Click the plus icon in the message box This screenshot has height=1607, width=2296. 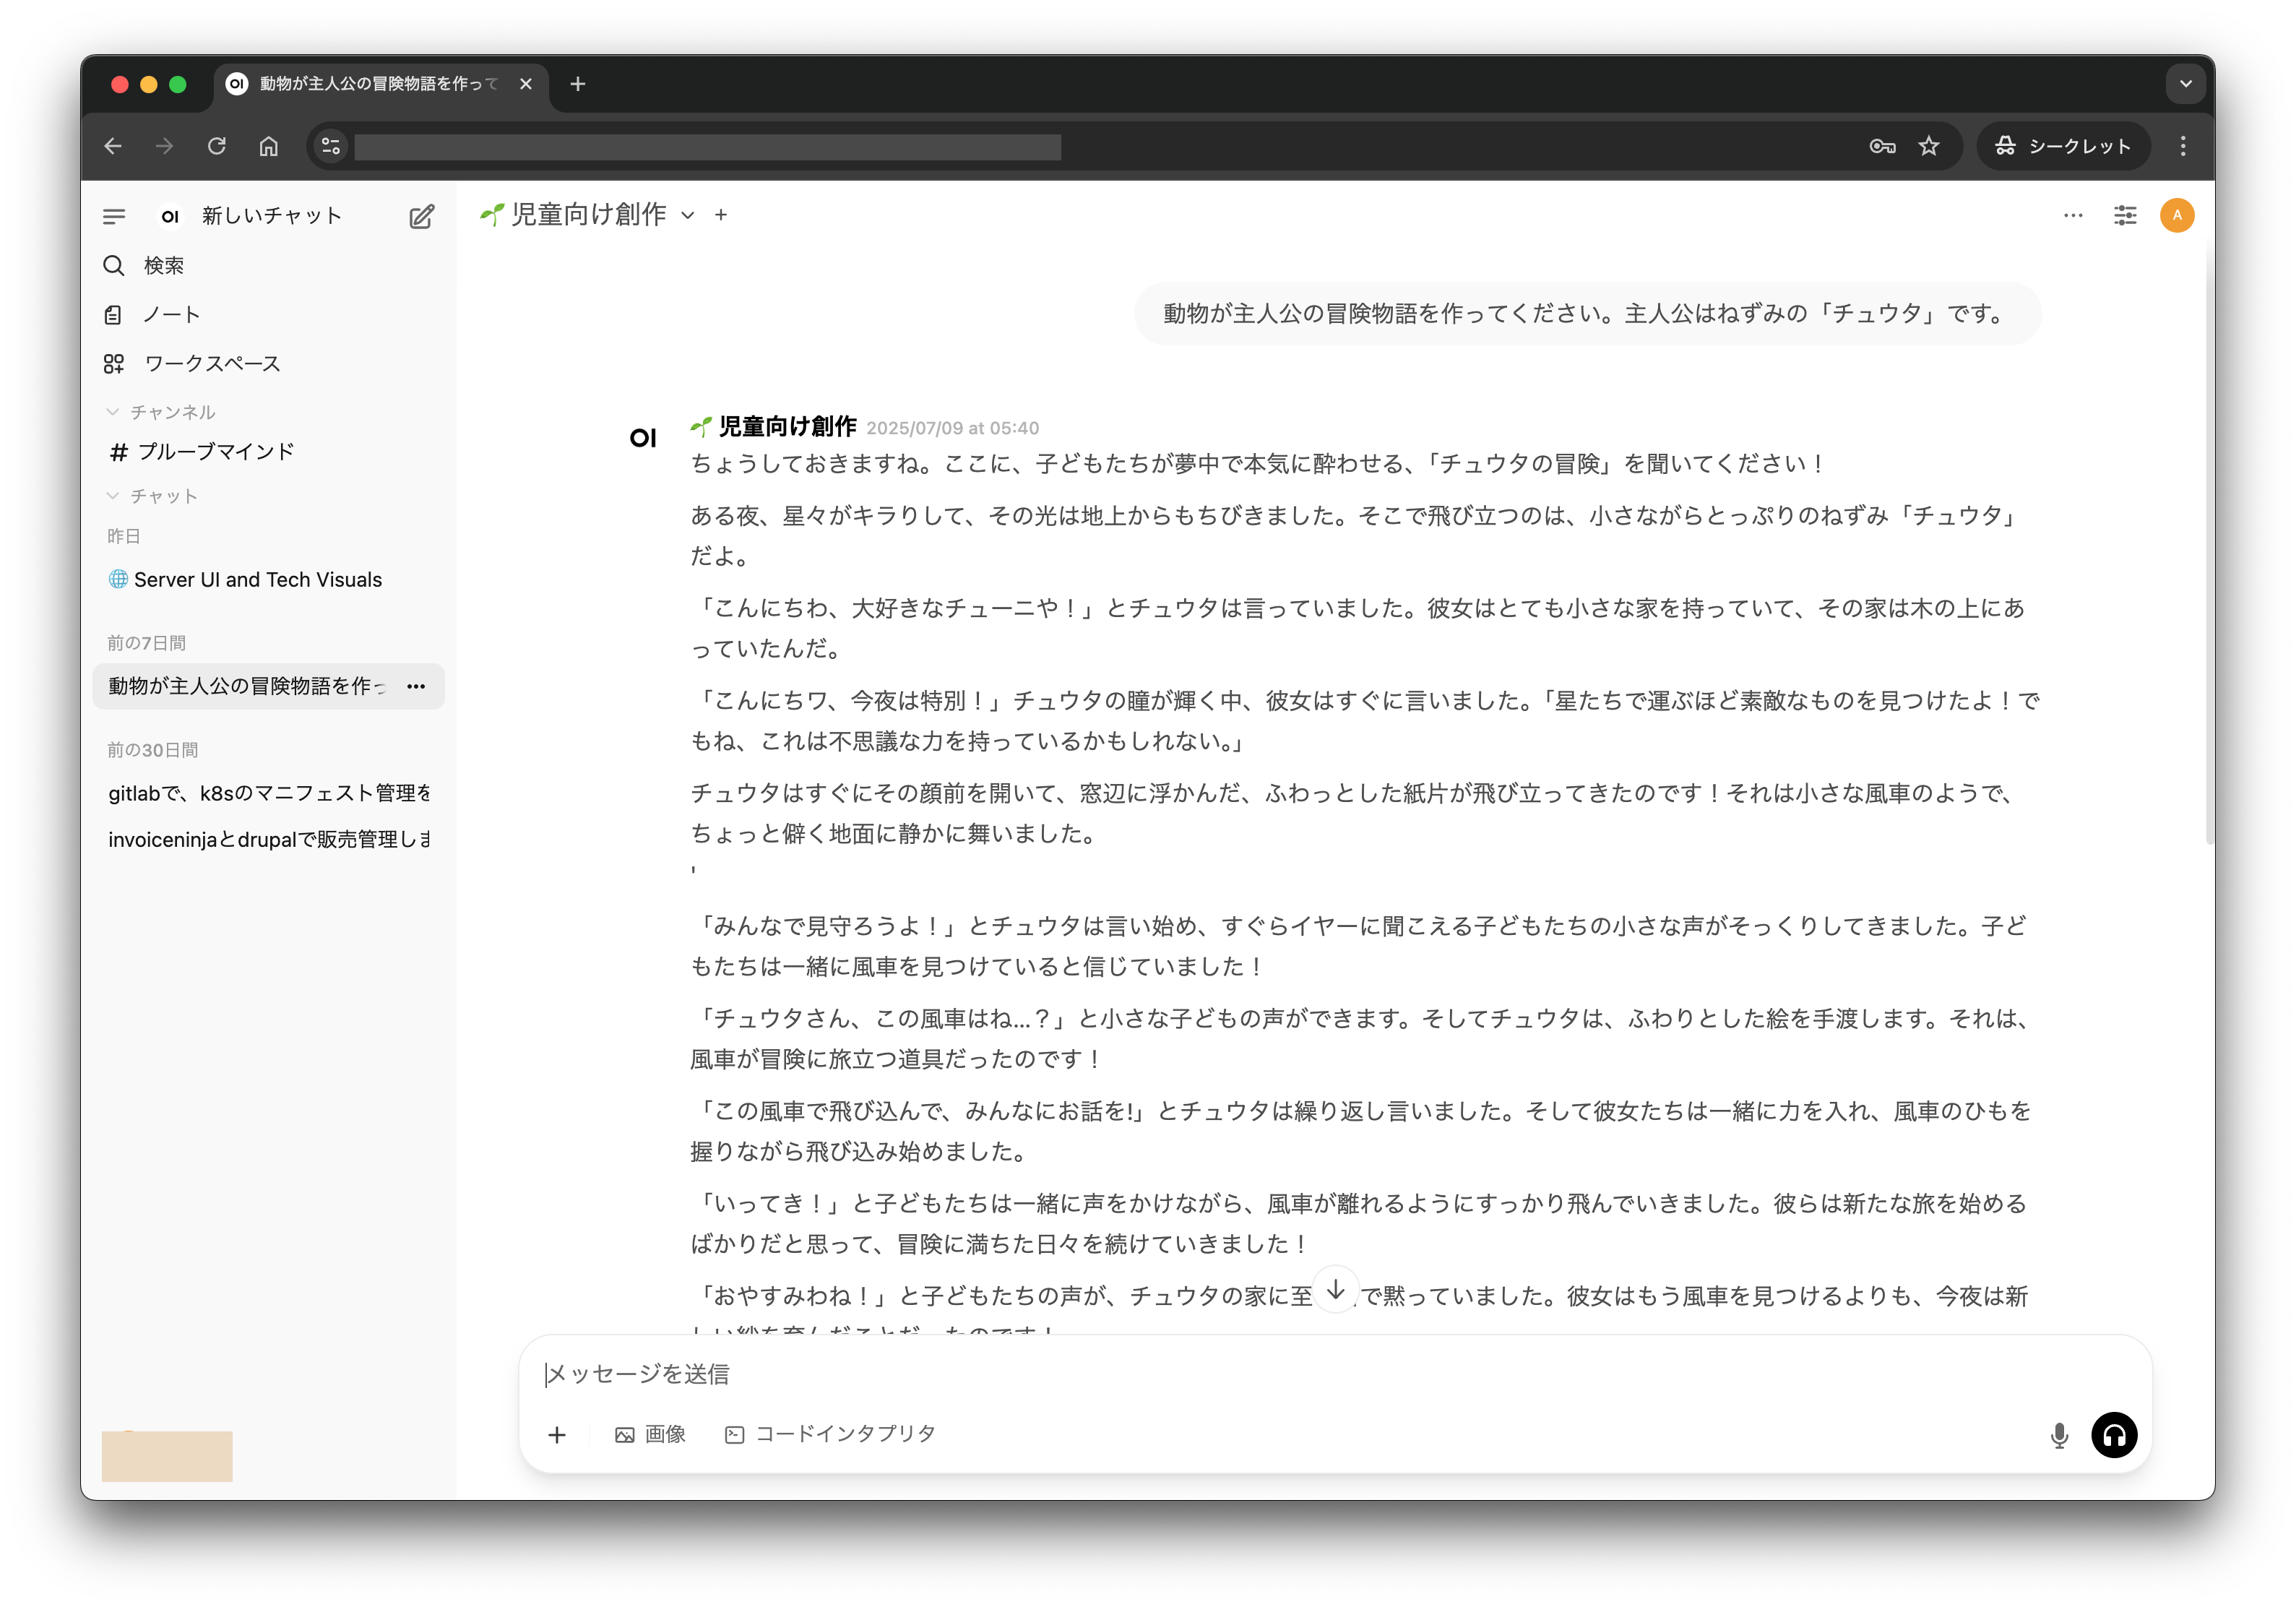pos(557,1435)
